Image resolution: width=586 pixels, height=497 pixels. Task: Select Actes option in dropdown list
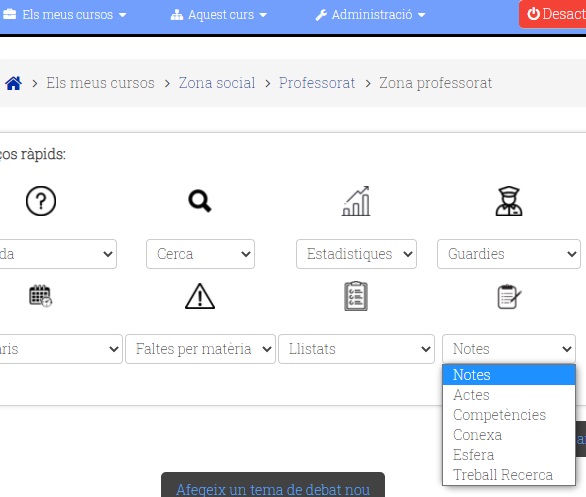coord(509,395)
